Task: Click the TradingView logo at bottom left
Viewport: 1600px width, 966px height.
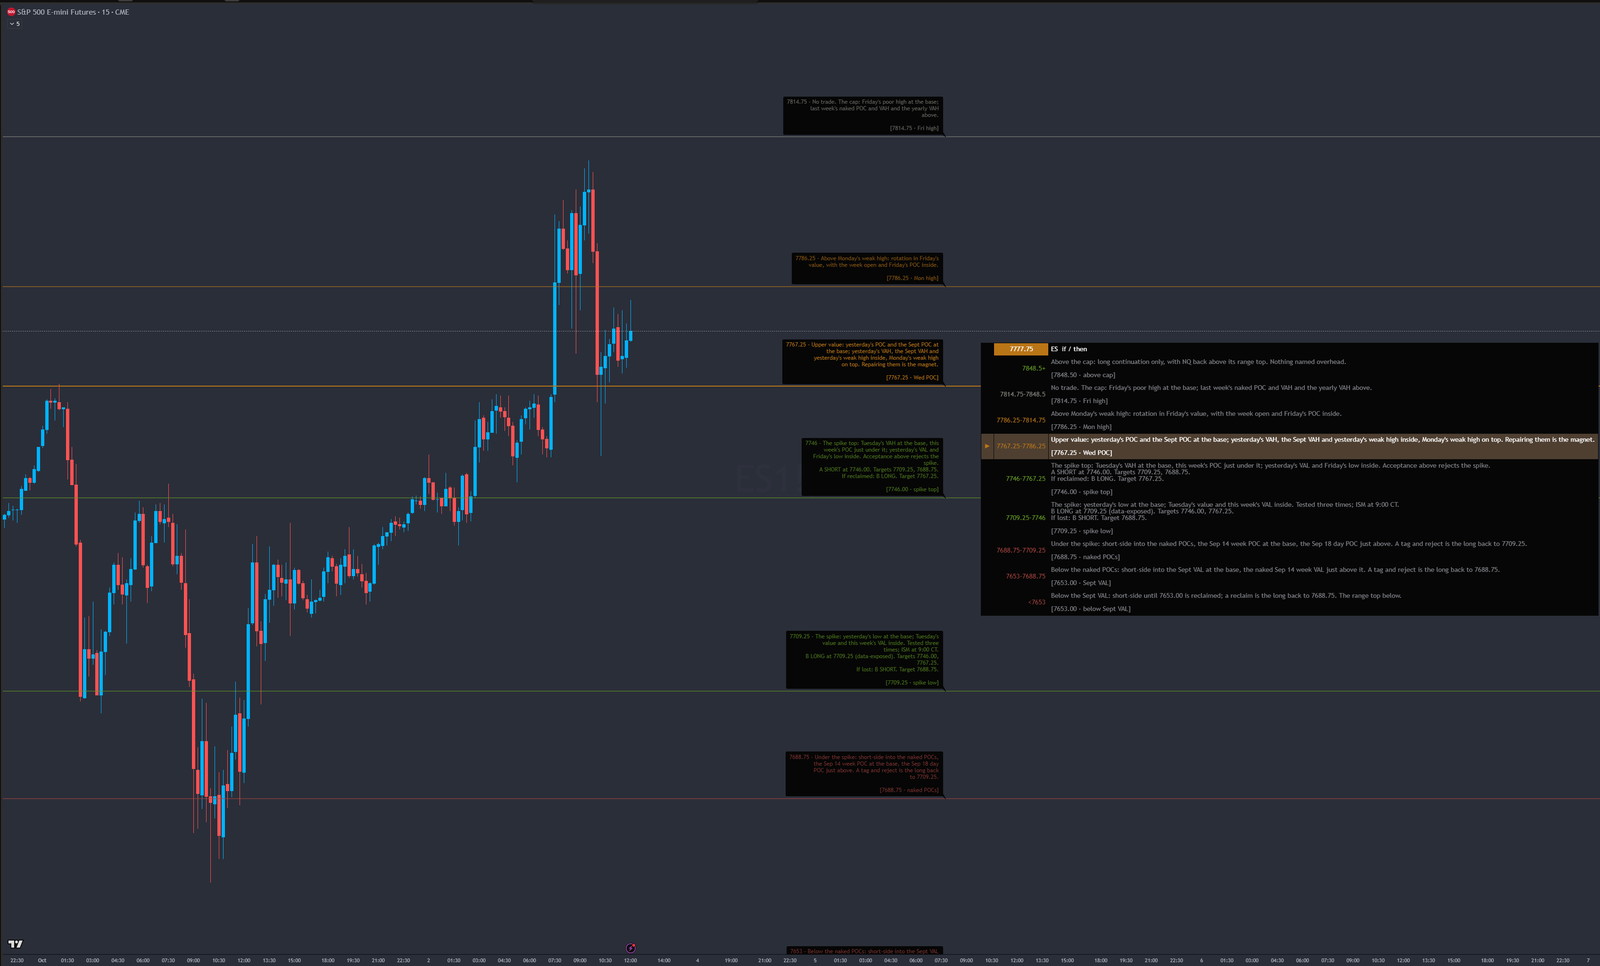Action: [15, 944]
